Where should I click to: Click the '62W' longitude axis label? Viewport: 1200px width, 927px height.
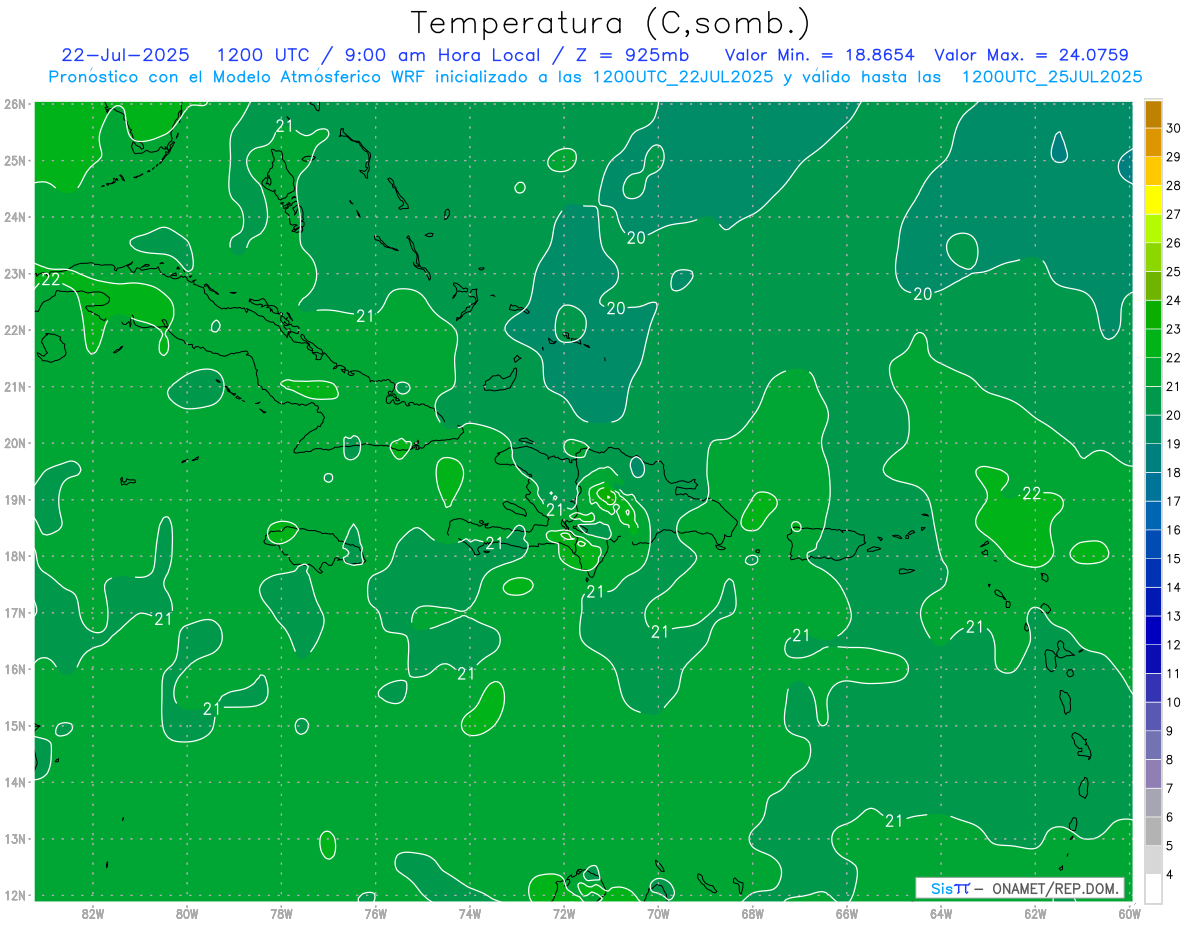pyautogui.click(x=1035, y=912)
